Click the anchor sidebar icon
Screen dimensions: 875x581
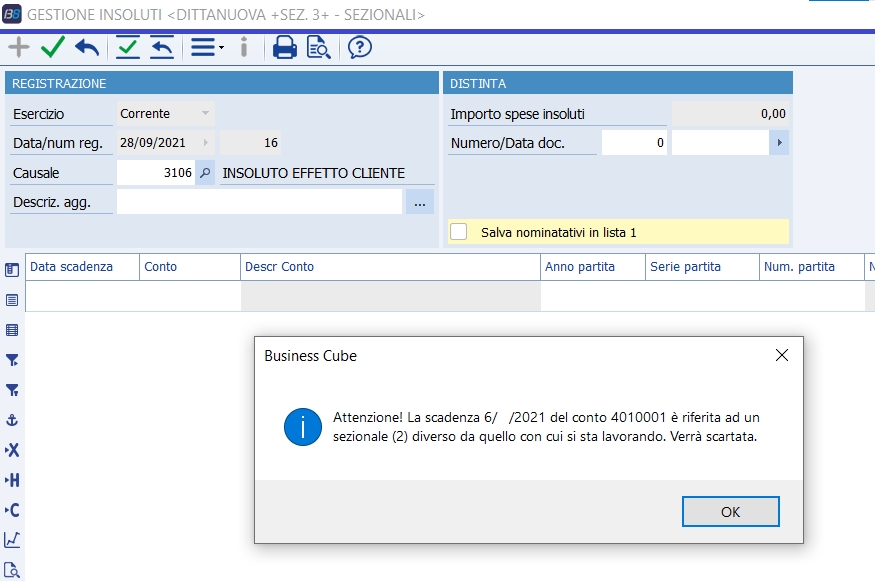[x=12, y=420]
